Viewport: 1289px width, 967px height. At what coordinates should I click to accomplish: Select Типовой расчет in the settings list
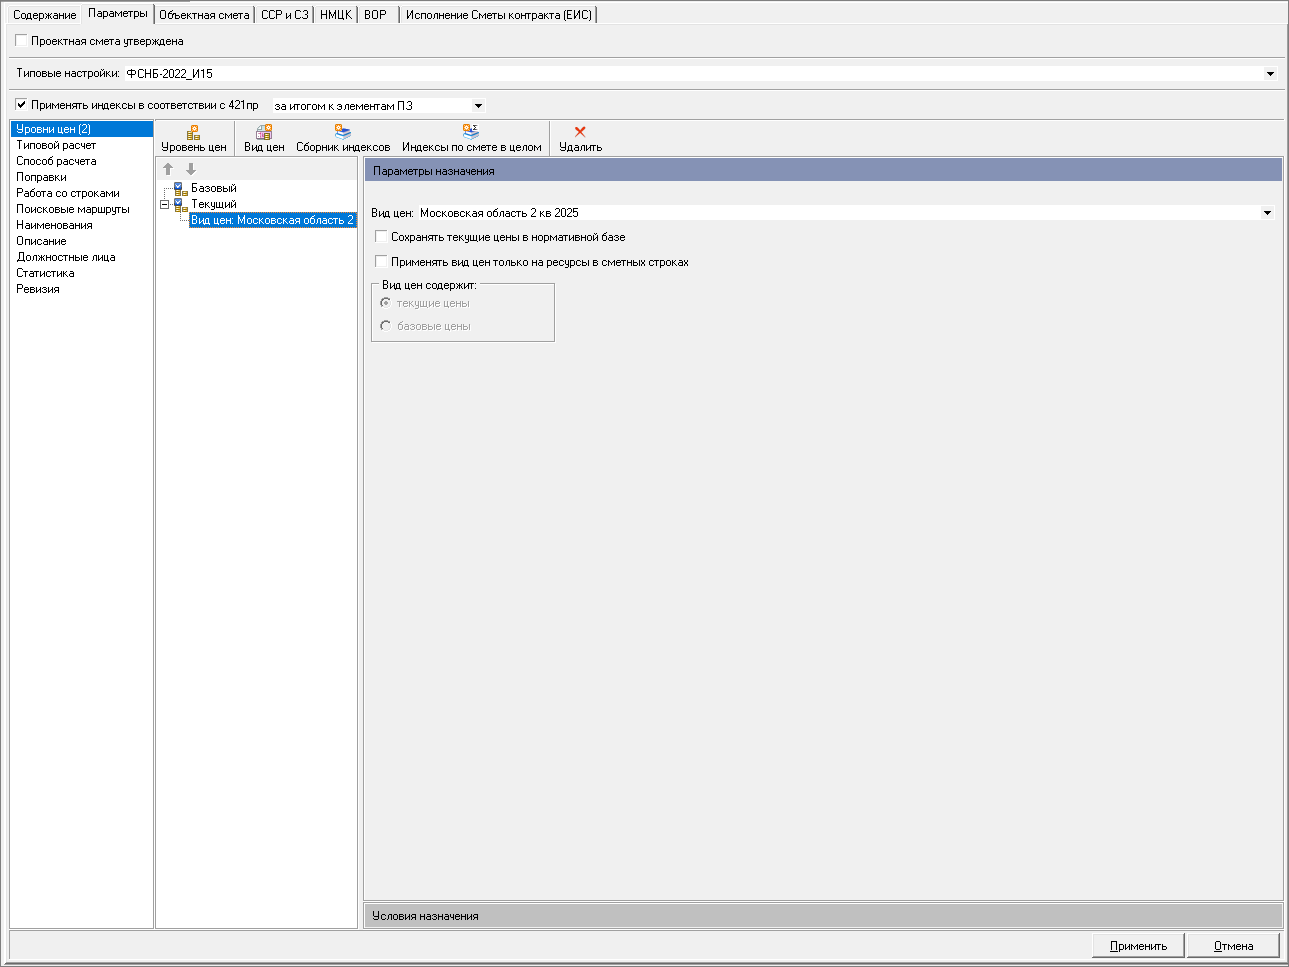(56, 145)
